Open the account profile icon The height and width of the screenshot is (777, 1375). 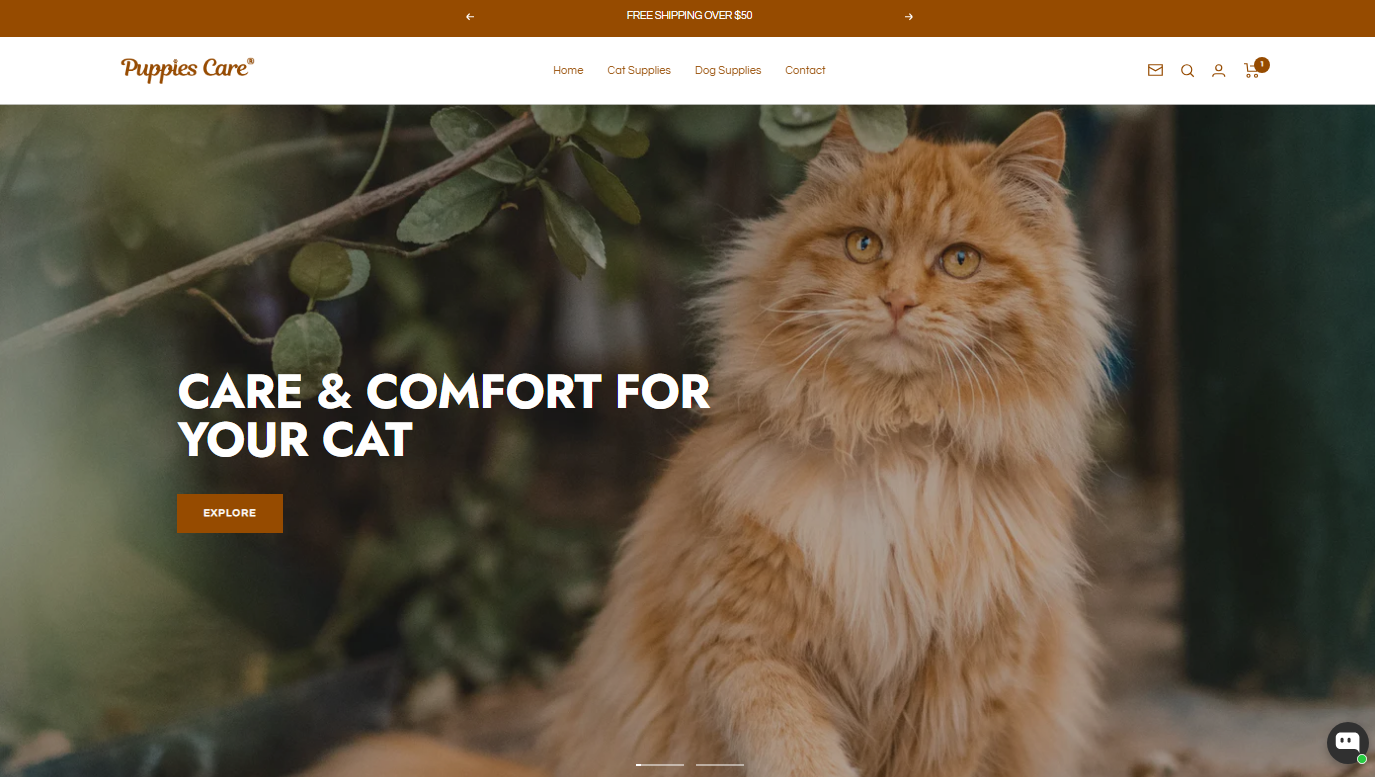click(x=1218, y=70)
